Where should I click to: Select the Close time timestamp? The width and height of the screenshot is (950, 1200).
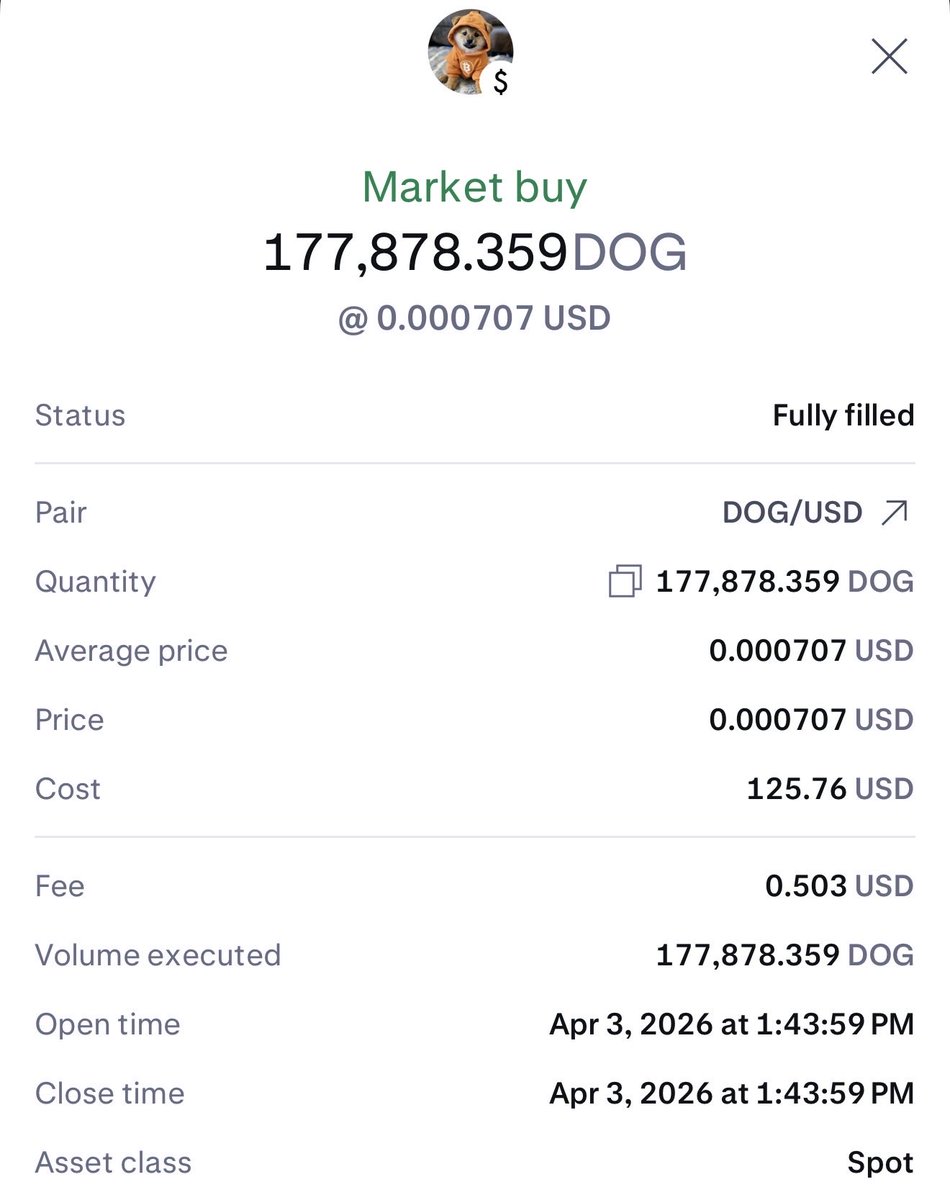(x=731, y=1094)
